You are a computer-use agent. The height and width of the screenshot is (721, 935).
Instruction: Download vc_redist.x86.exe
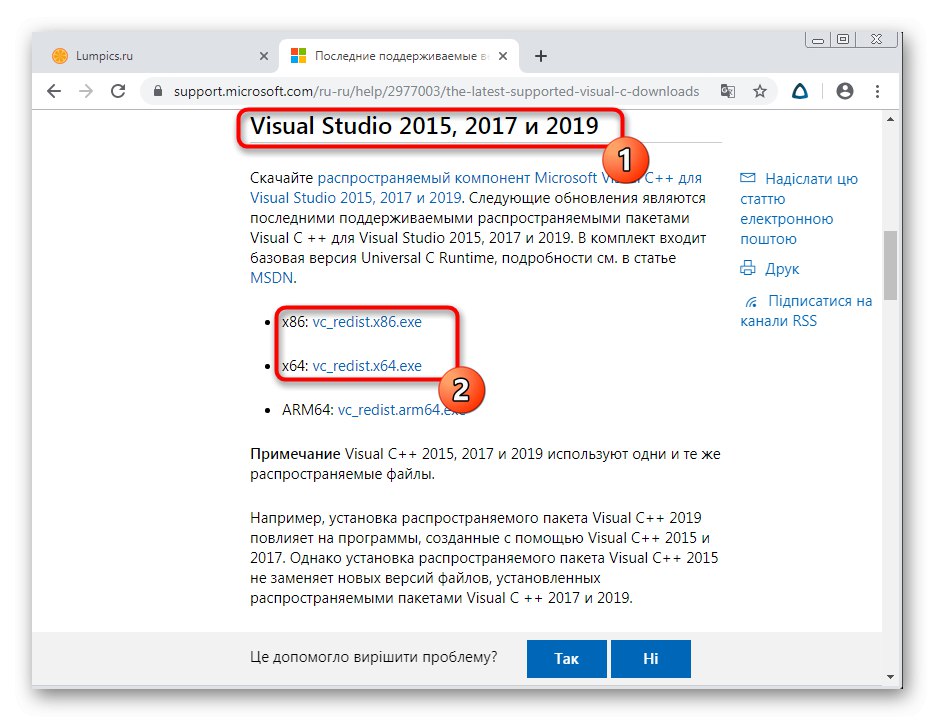click(x=367, y=322)
